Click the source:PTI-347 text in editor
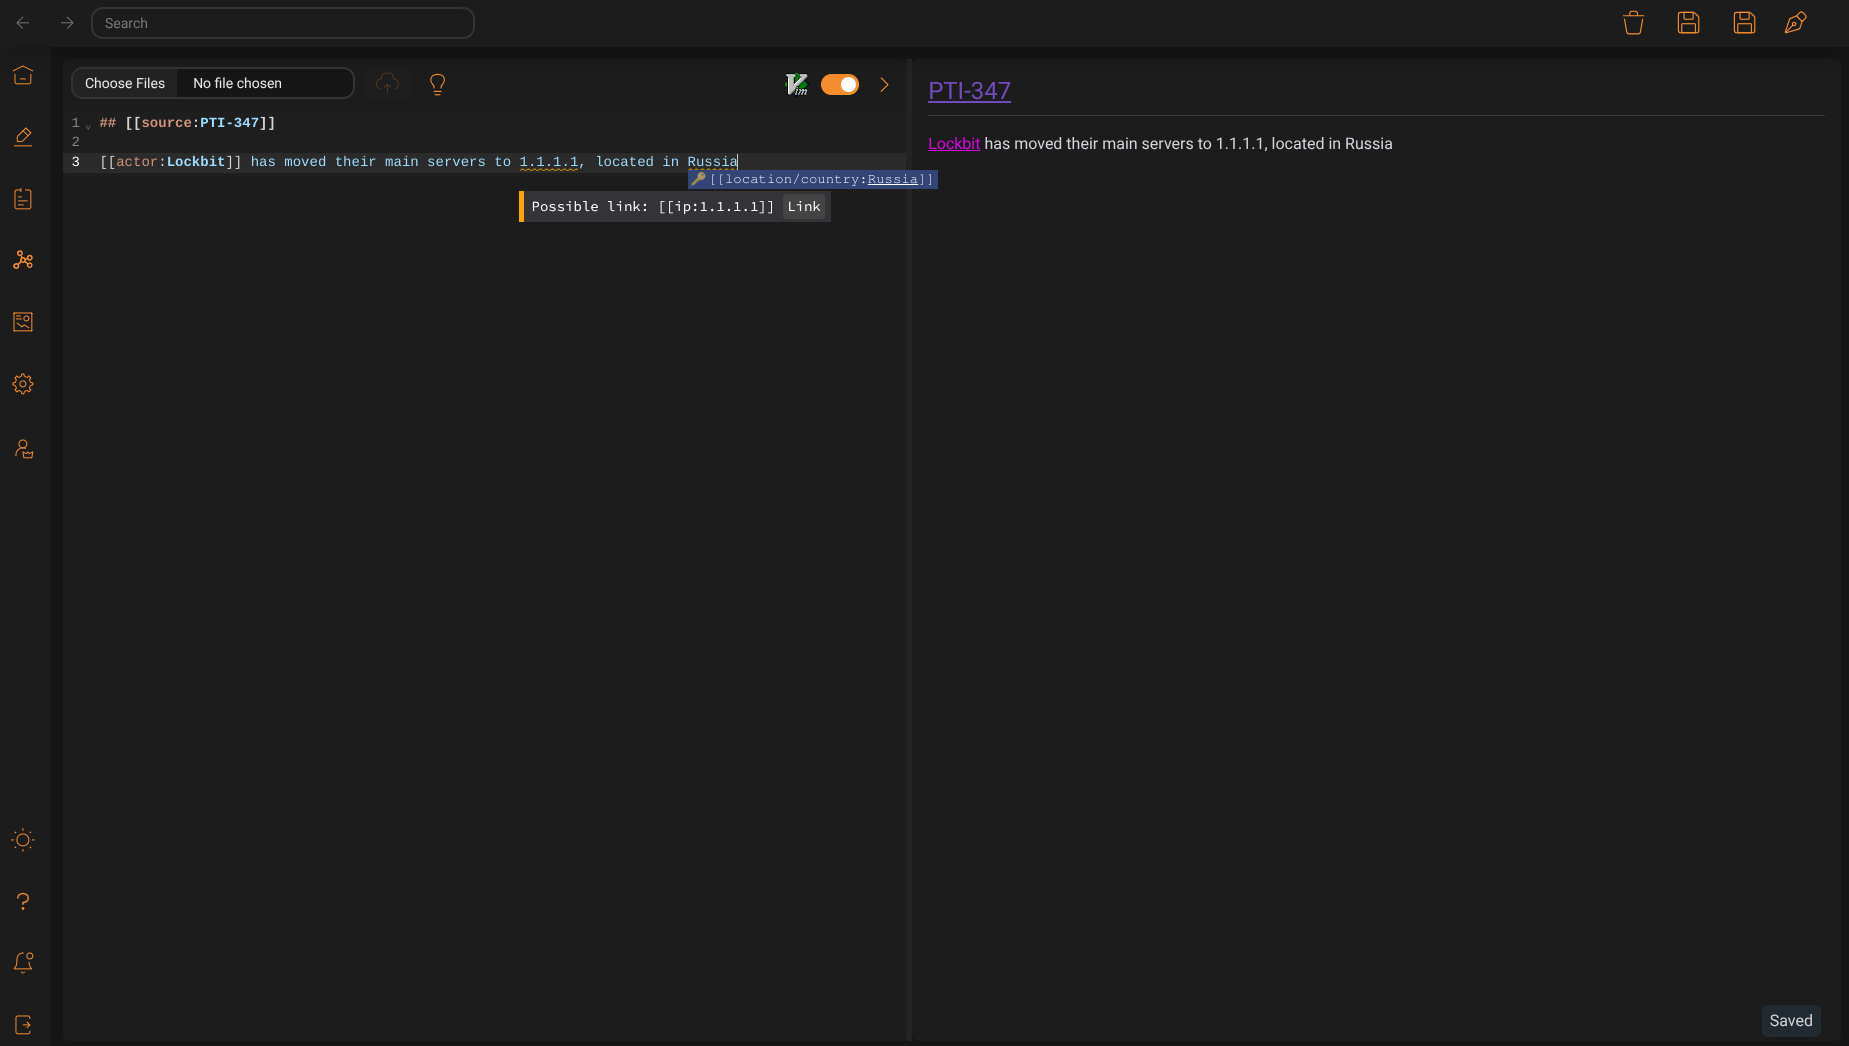 pyautogui.click(x=200, y=123)
